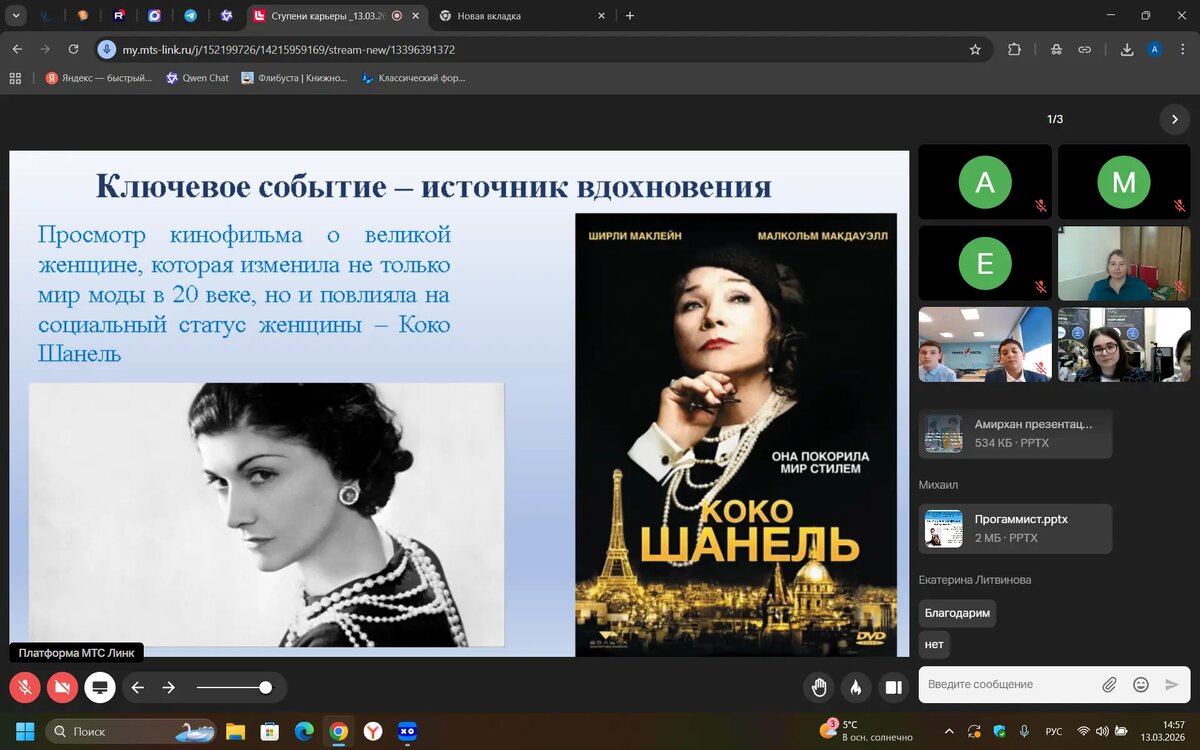Open File Explorer from the taskbar
Image resolution: width=1200 pixels, height=750 pixels.
point(235,731)
